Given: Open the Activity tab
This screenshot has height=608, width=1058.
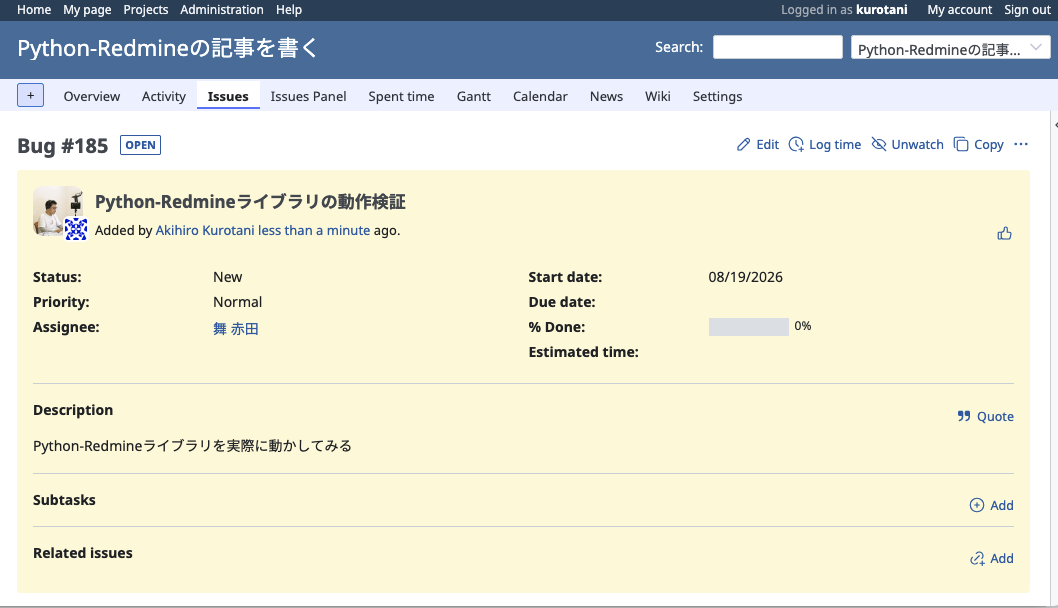Looking at the screenshot, I should (163, 96).
